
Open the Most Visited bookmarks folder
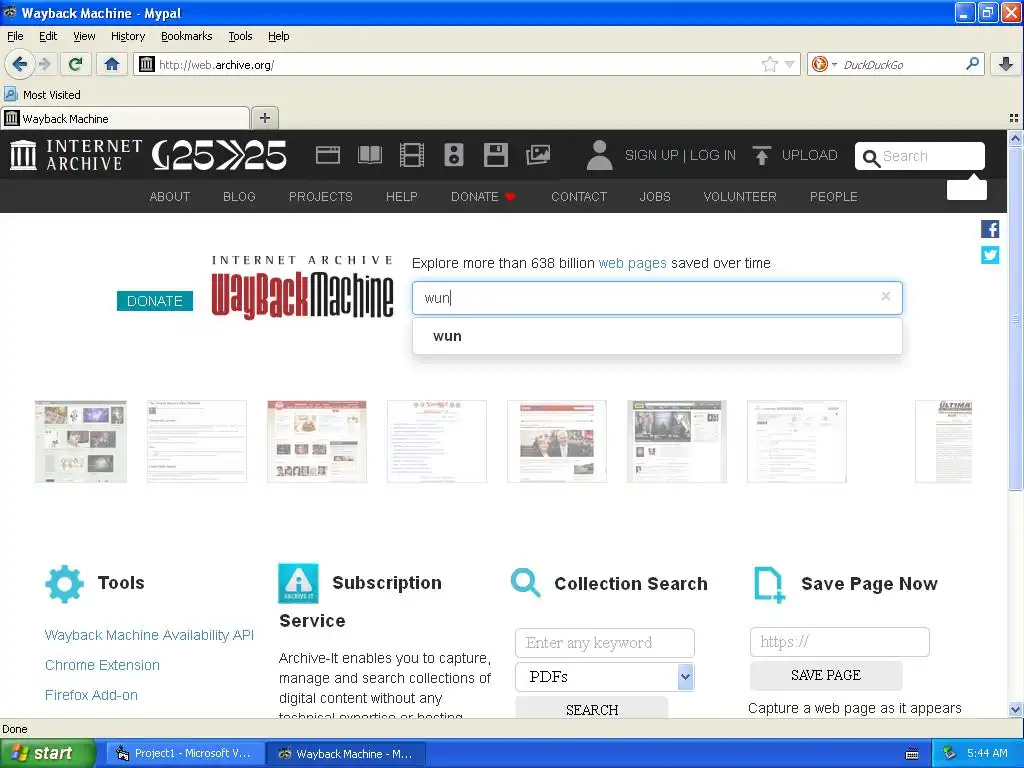point(43,95)
